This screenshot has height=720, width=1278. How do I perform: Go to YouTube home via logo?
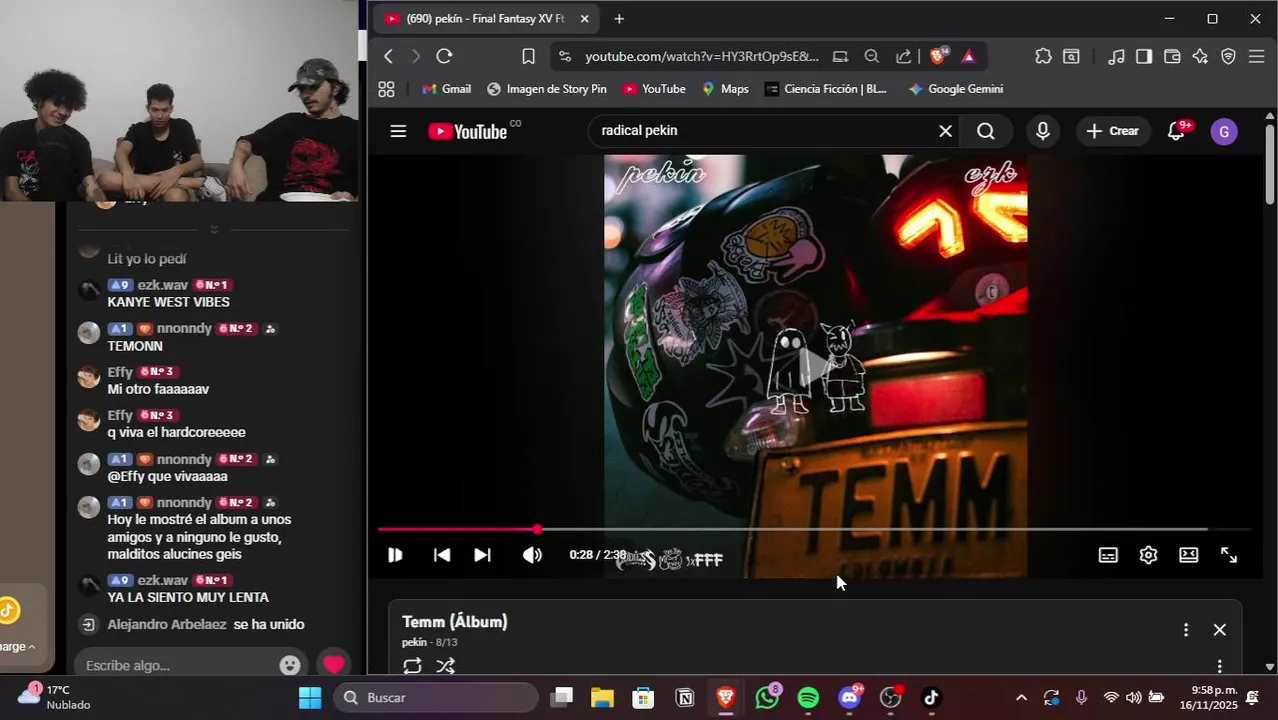468,131
